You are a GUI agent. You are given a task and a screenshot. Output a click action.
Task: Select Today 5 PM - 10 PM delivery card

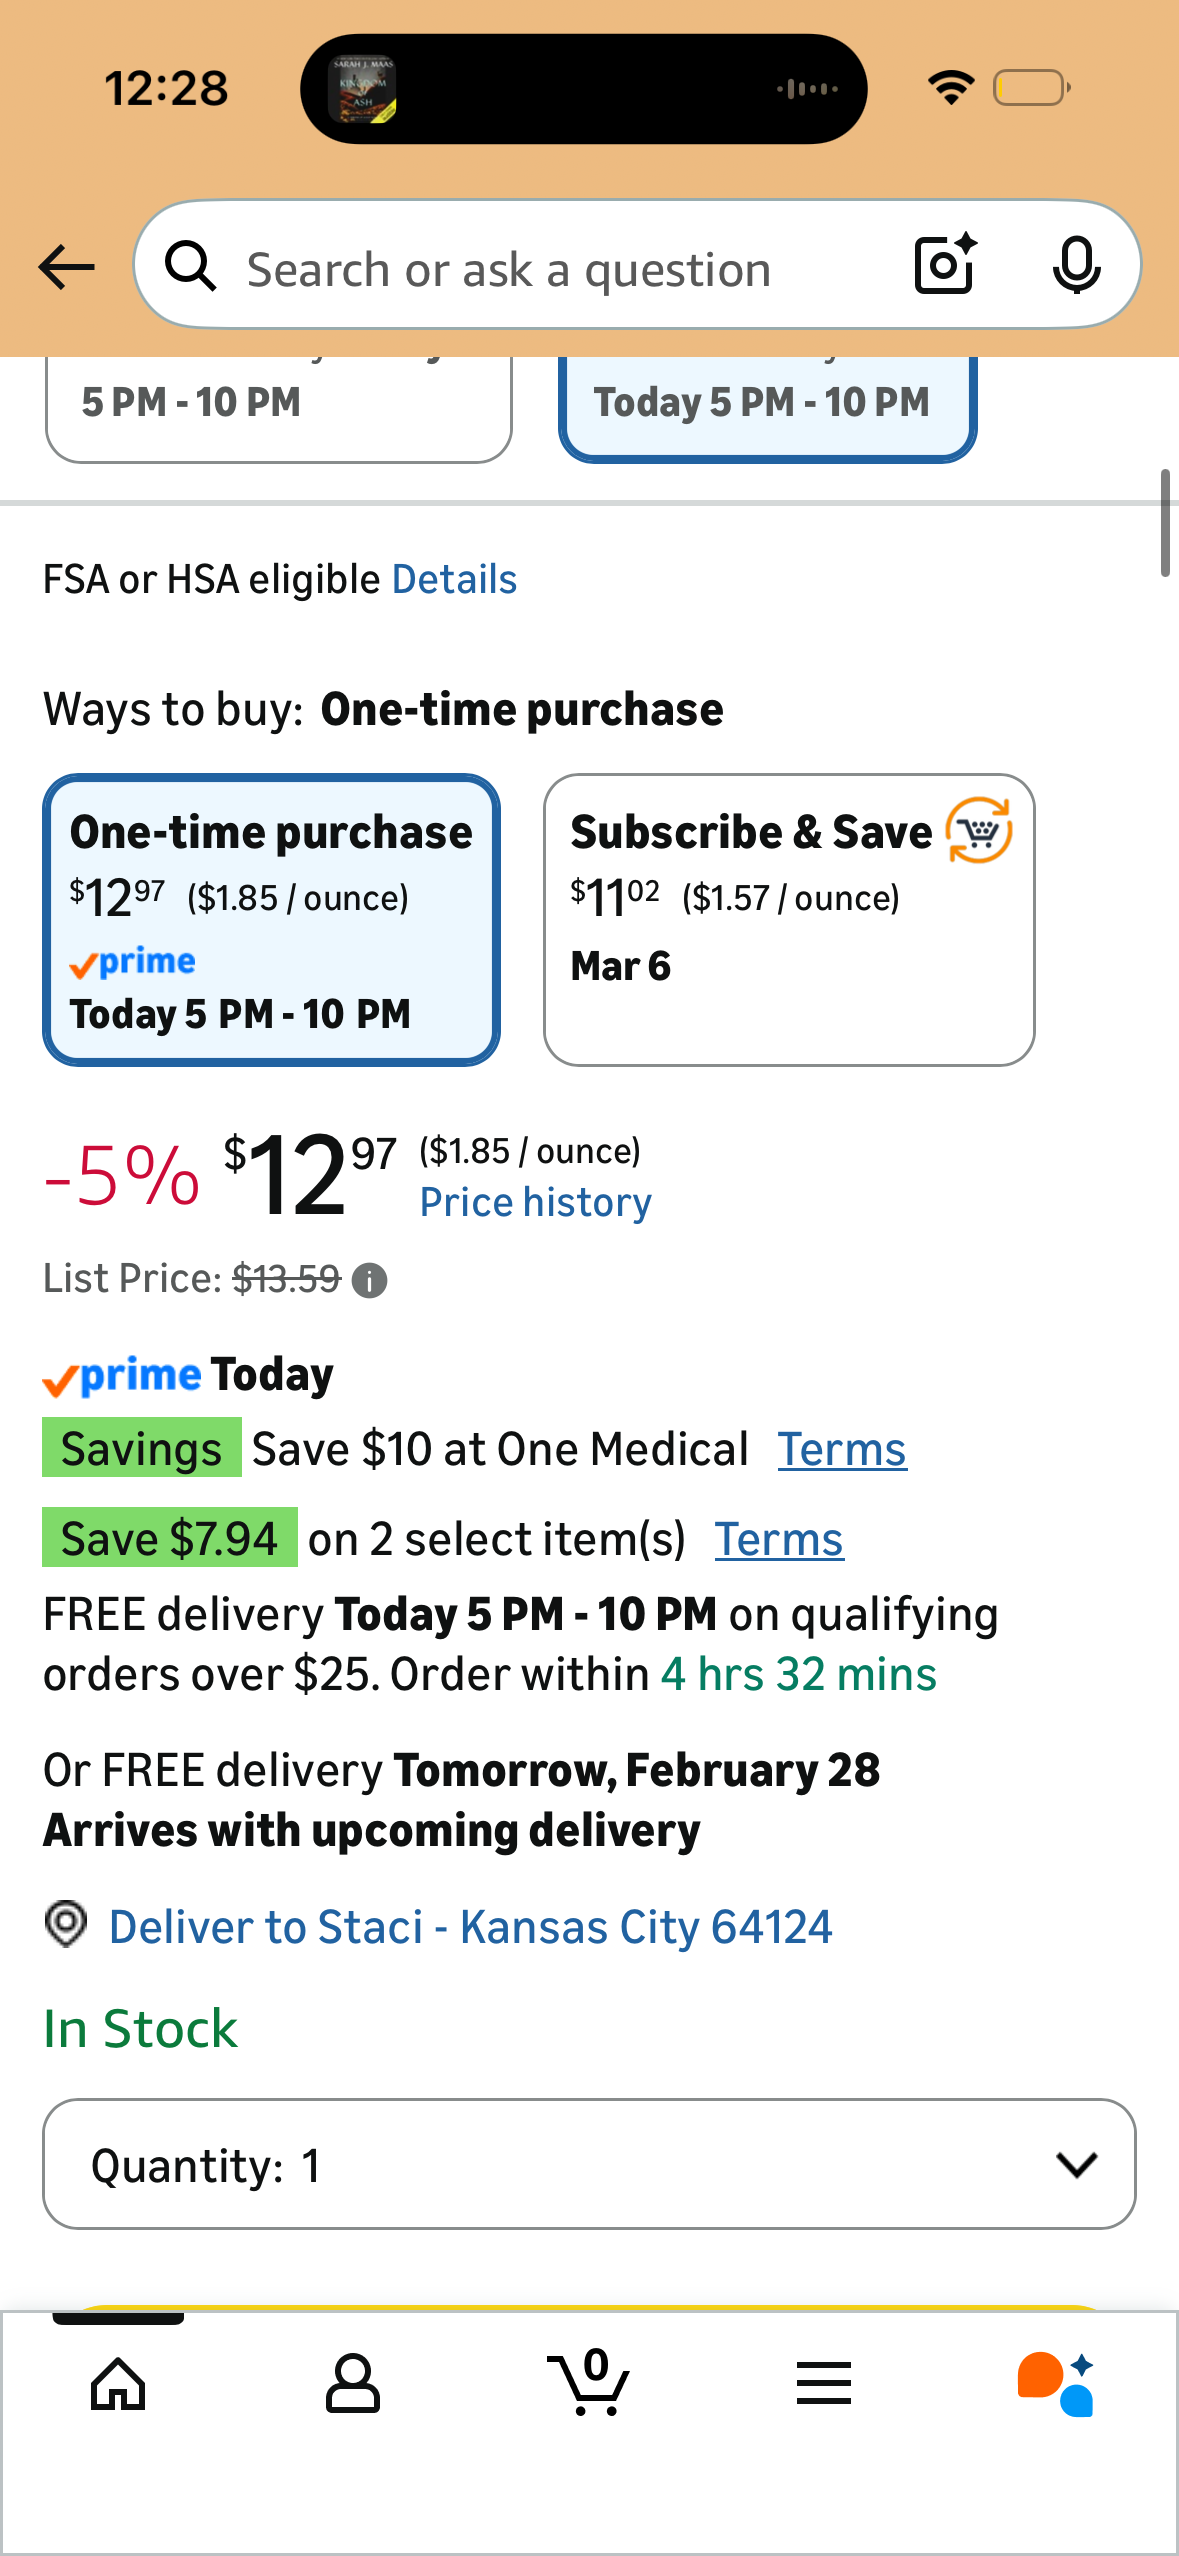click(x=766, y=405)
